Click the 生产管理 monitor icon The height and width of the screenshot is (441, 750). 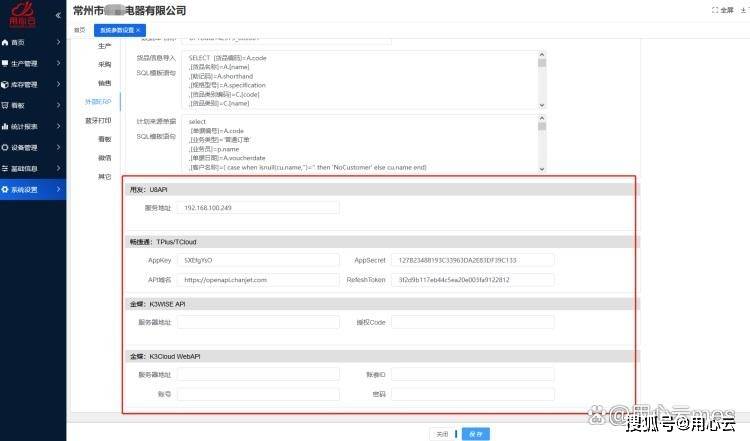tap(5, 63)
